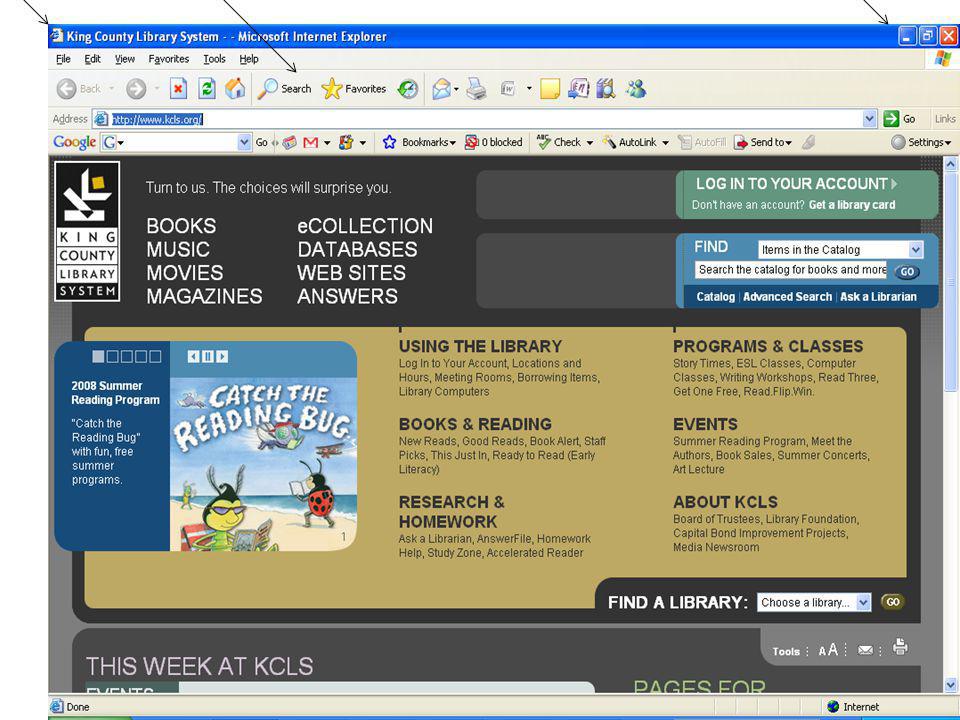Image resolution: width=960 pixels, height=720 pixels.
Task: Click the page print icon in Tools bar
Action: point(899,647)
